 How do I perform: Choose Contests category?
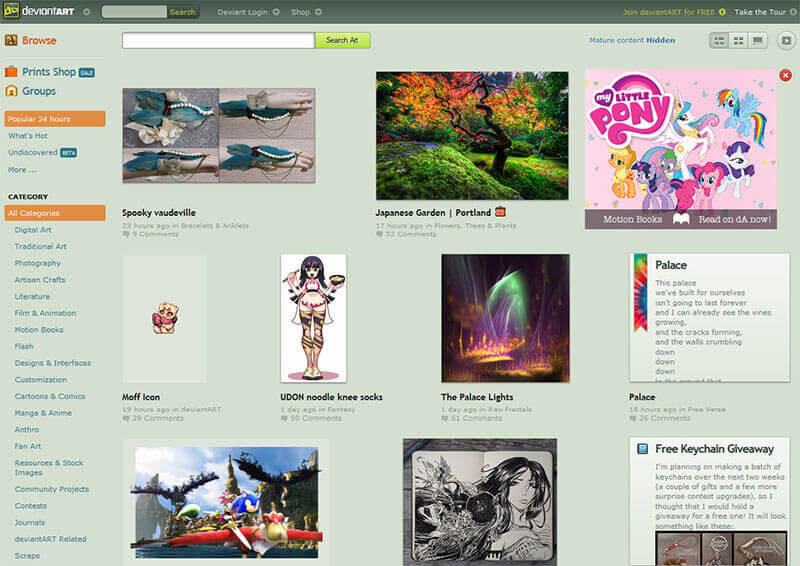click(x=31, y=506)
